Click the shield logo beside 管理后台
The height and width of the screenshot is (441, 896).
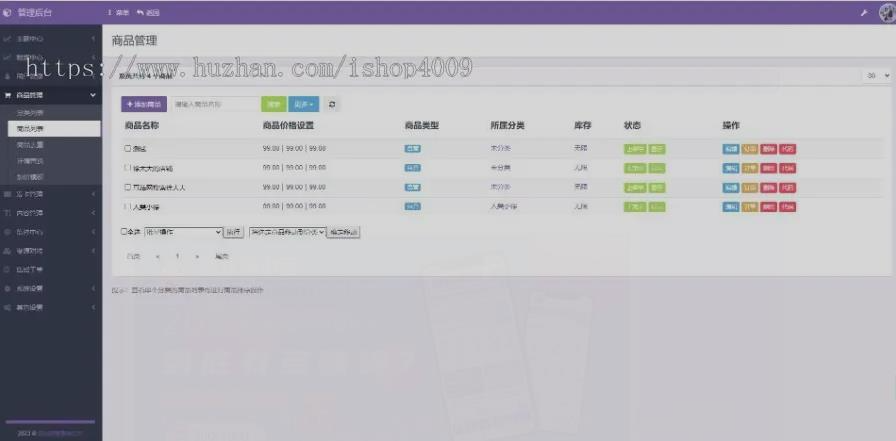coord(7,13)
